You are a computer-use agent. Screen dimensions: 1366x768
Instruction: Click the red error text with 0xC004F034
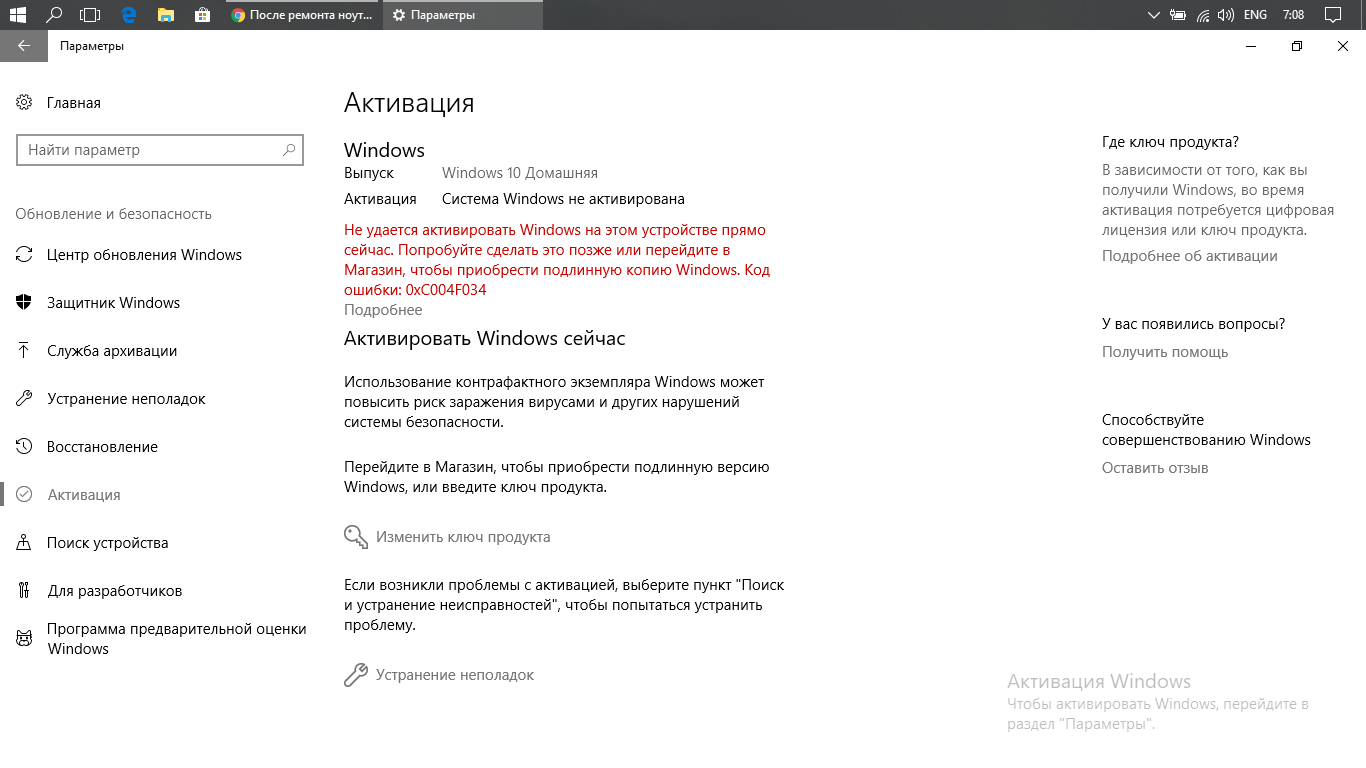tap(557, 260)
